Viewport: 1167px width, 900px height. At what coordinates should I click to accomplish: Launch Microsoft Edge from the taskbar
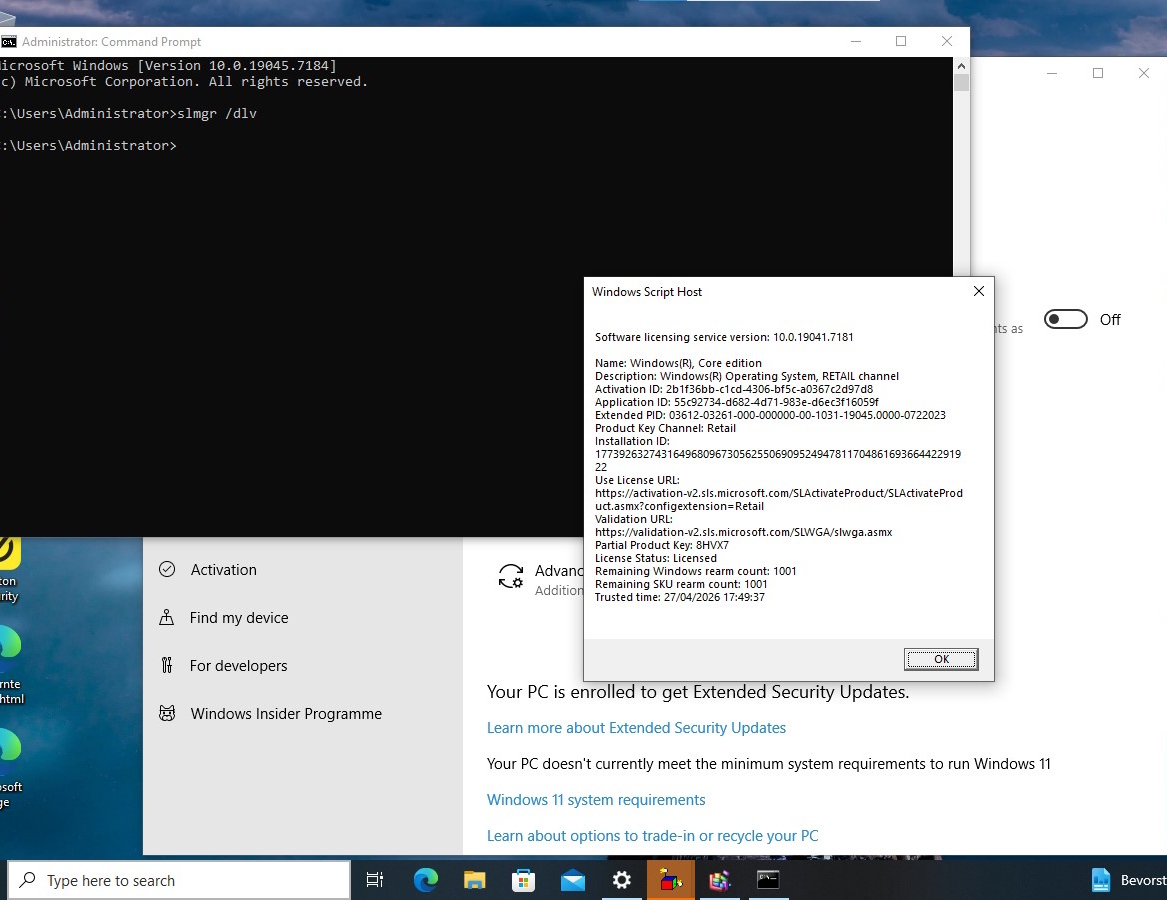(x=426, y=881)
